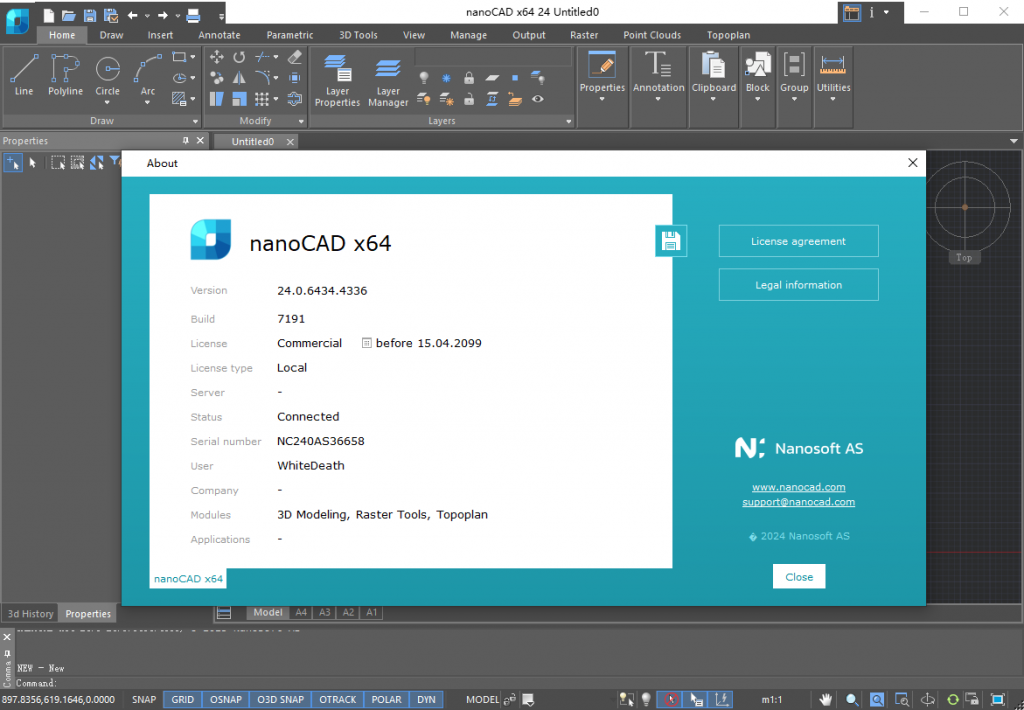Select the Line drawing tool

pos(24,74)
